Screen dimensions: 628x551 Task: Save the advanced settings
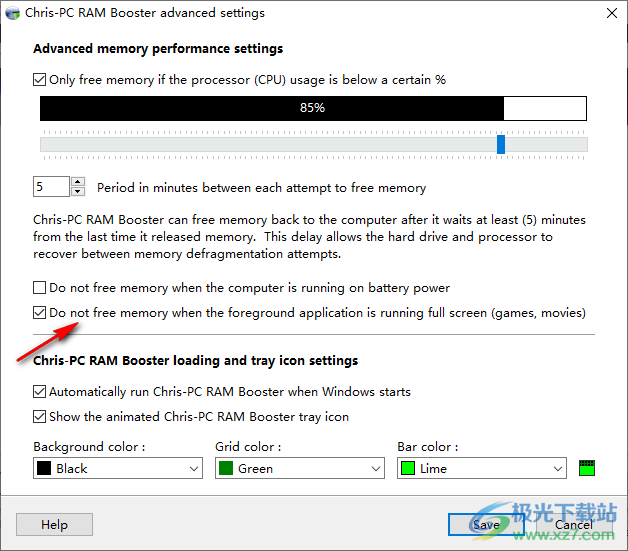(486, 524)
